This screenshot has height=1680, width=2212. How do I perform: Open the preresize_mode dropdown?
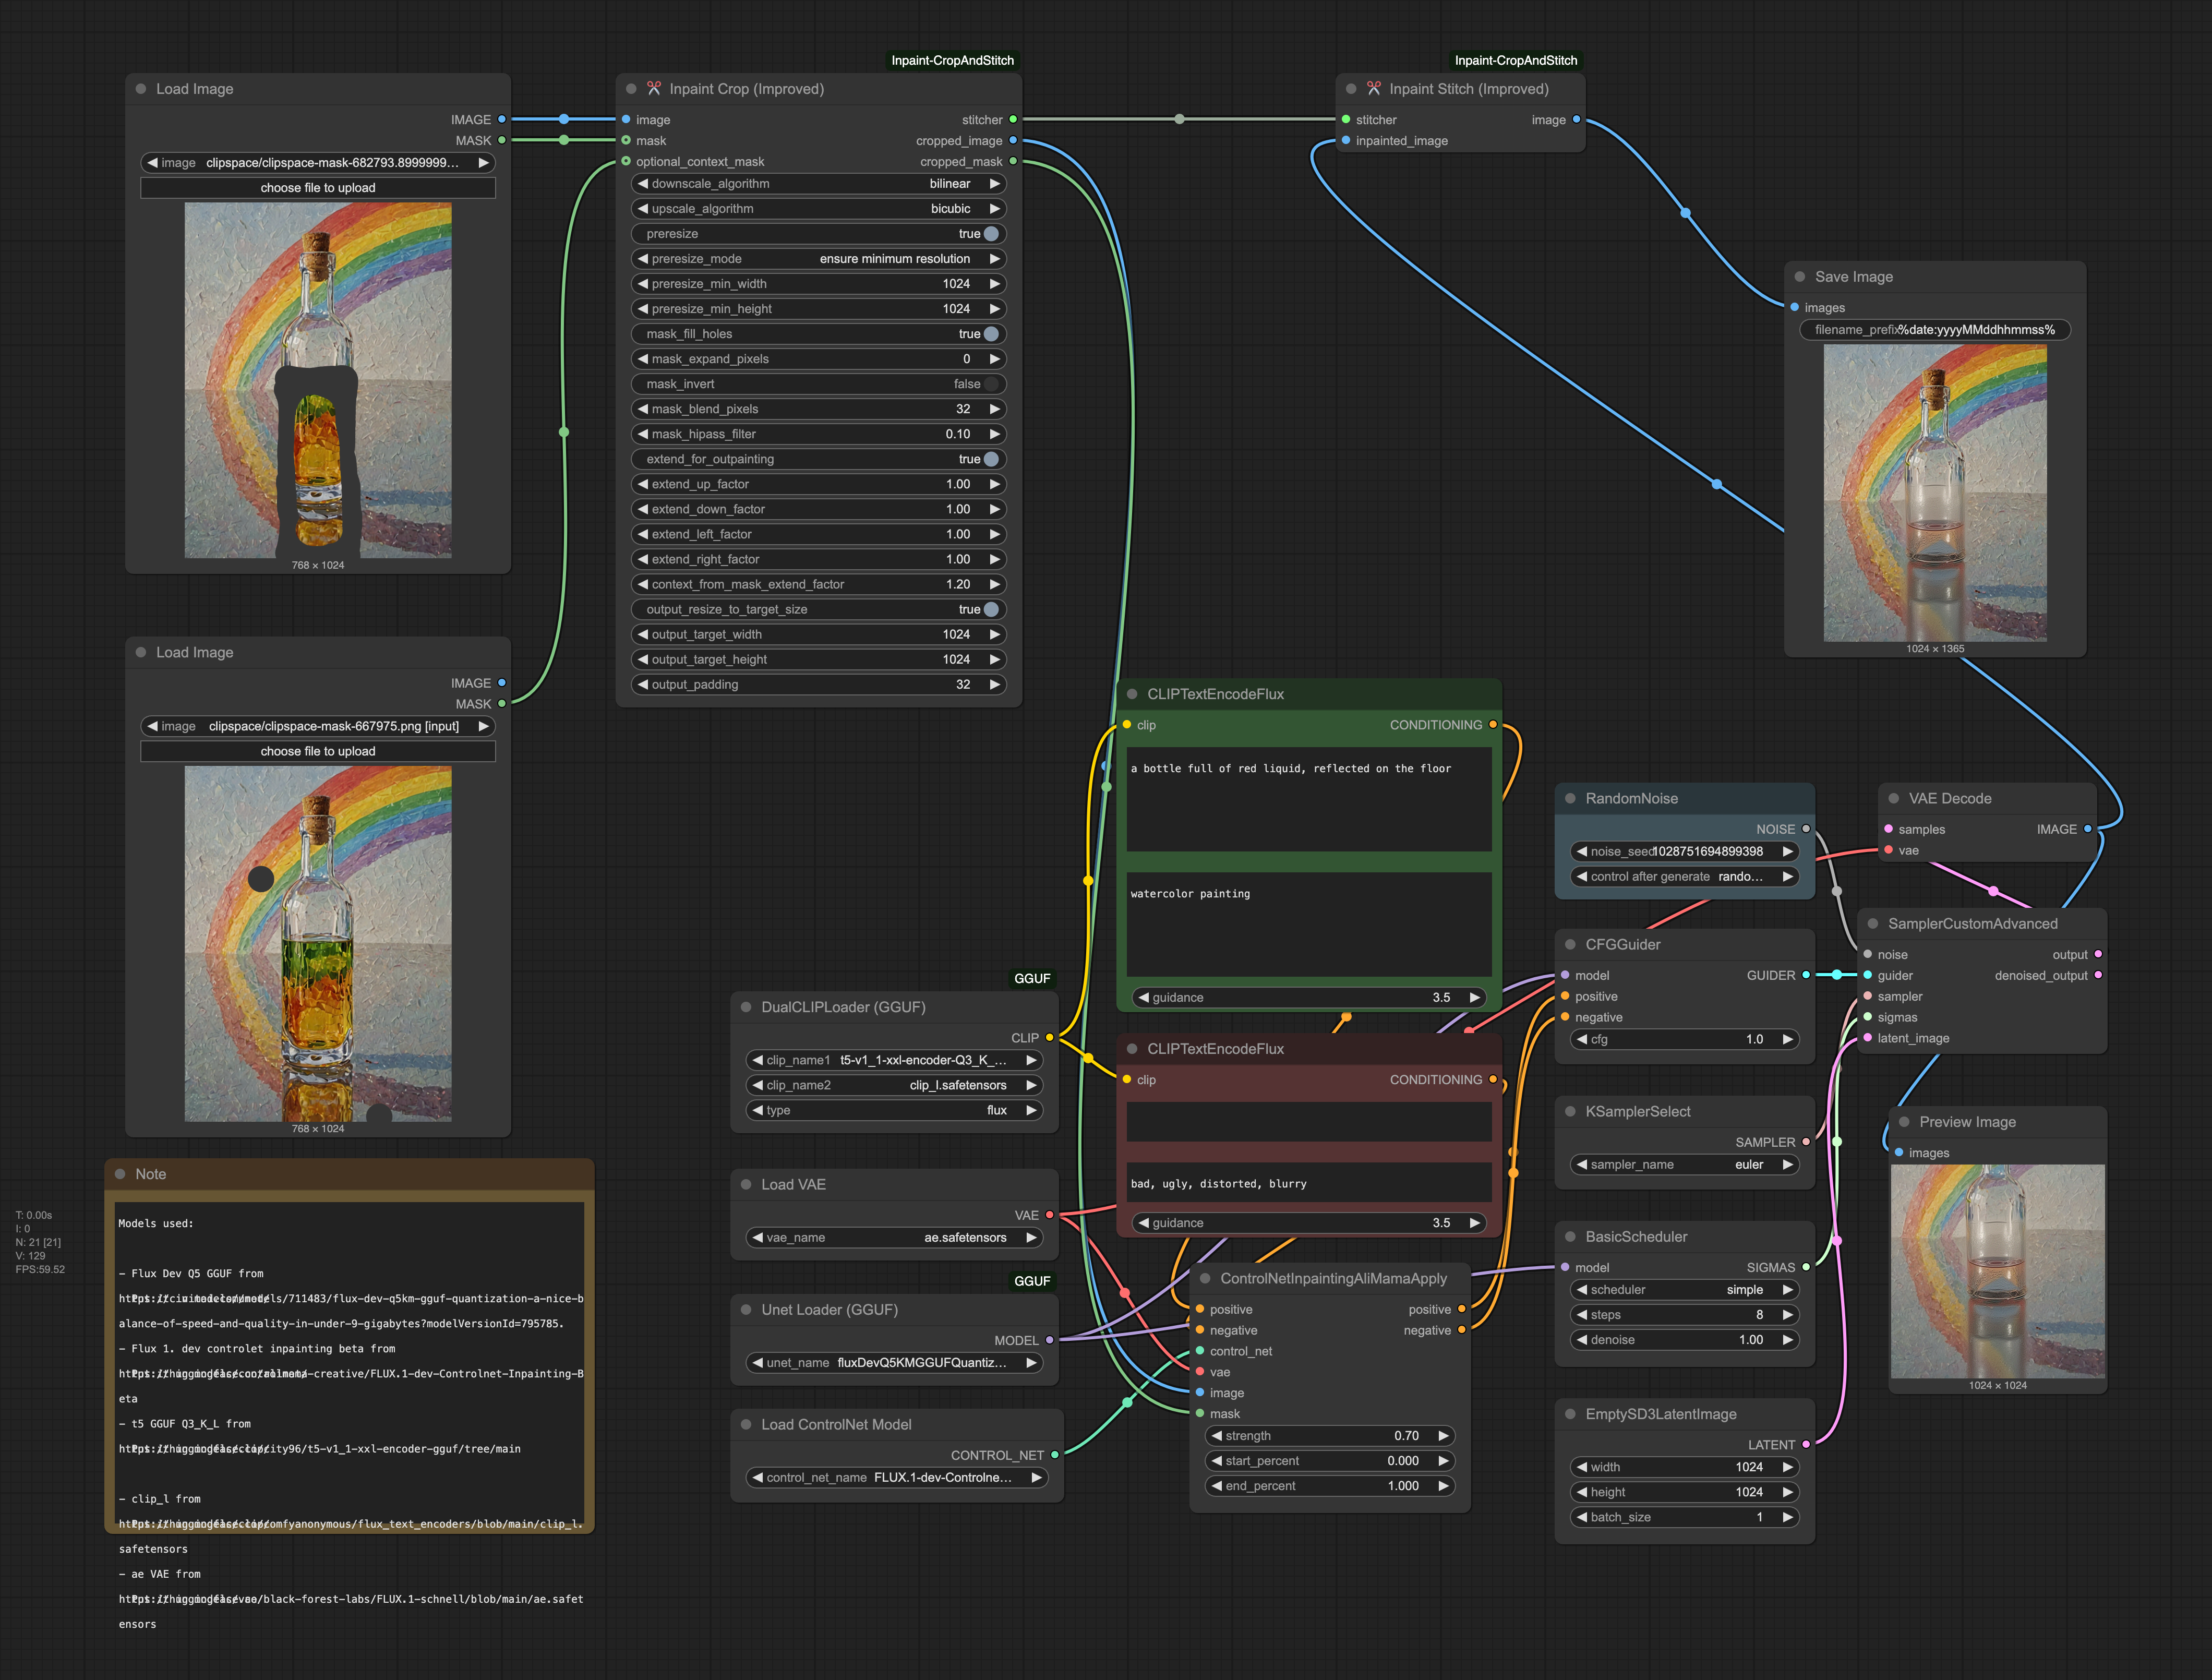[819, 259]
